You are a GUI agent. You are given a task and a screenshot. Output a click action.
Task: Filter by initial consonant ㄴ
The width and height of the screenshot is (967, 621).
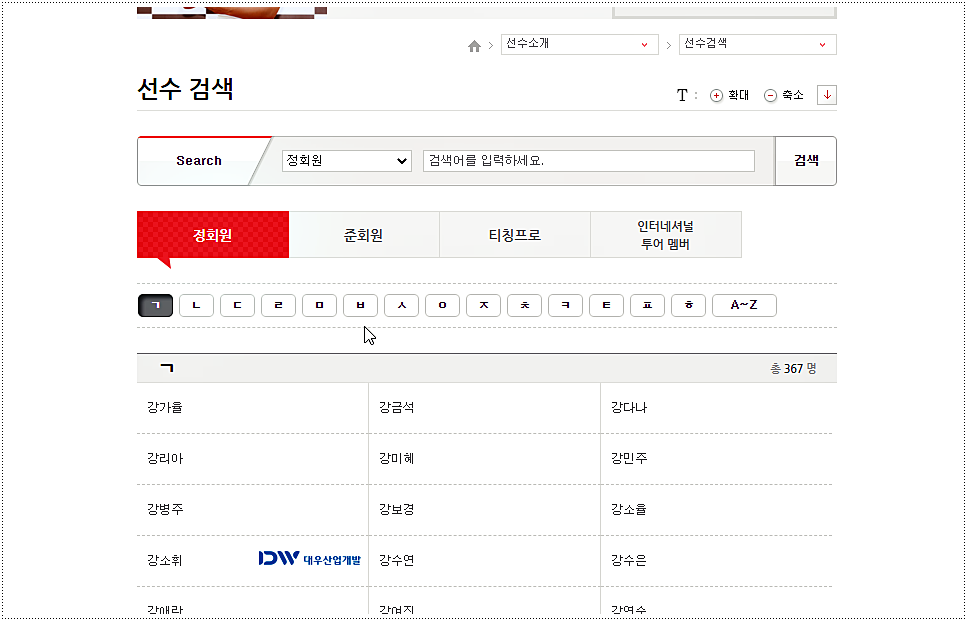click(x=196, y=305)
